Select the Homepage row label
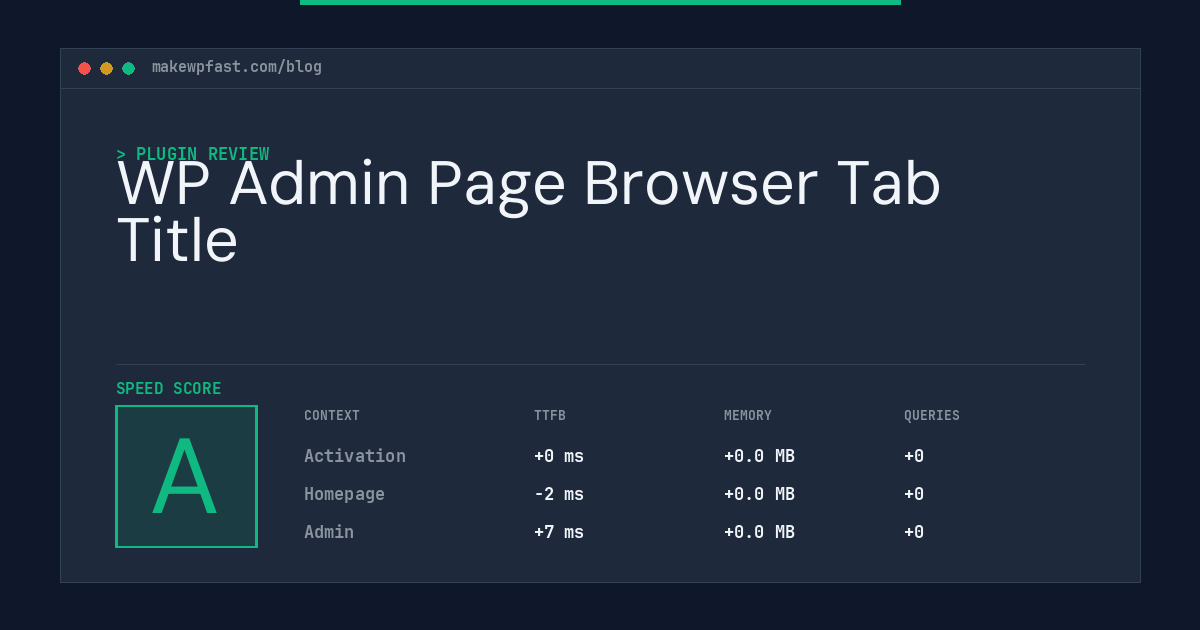The height and width of the screenshot is (630, 1200). (344, 494)
